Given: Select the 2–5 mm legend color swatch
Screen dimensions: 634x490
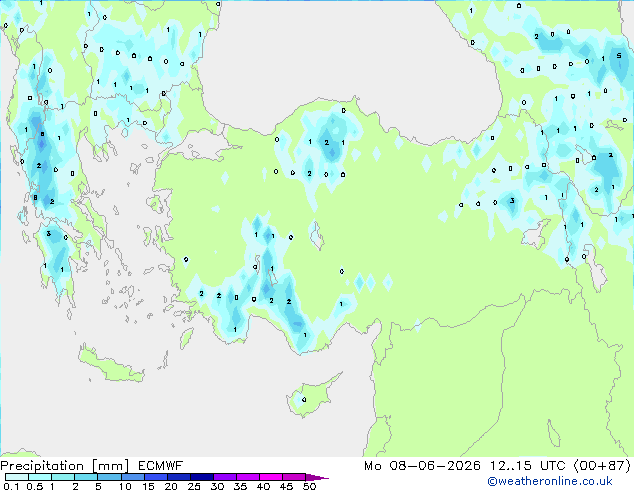Looking at the screenshot, I should [x=86, y=477].
